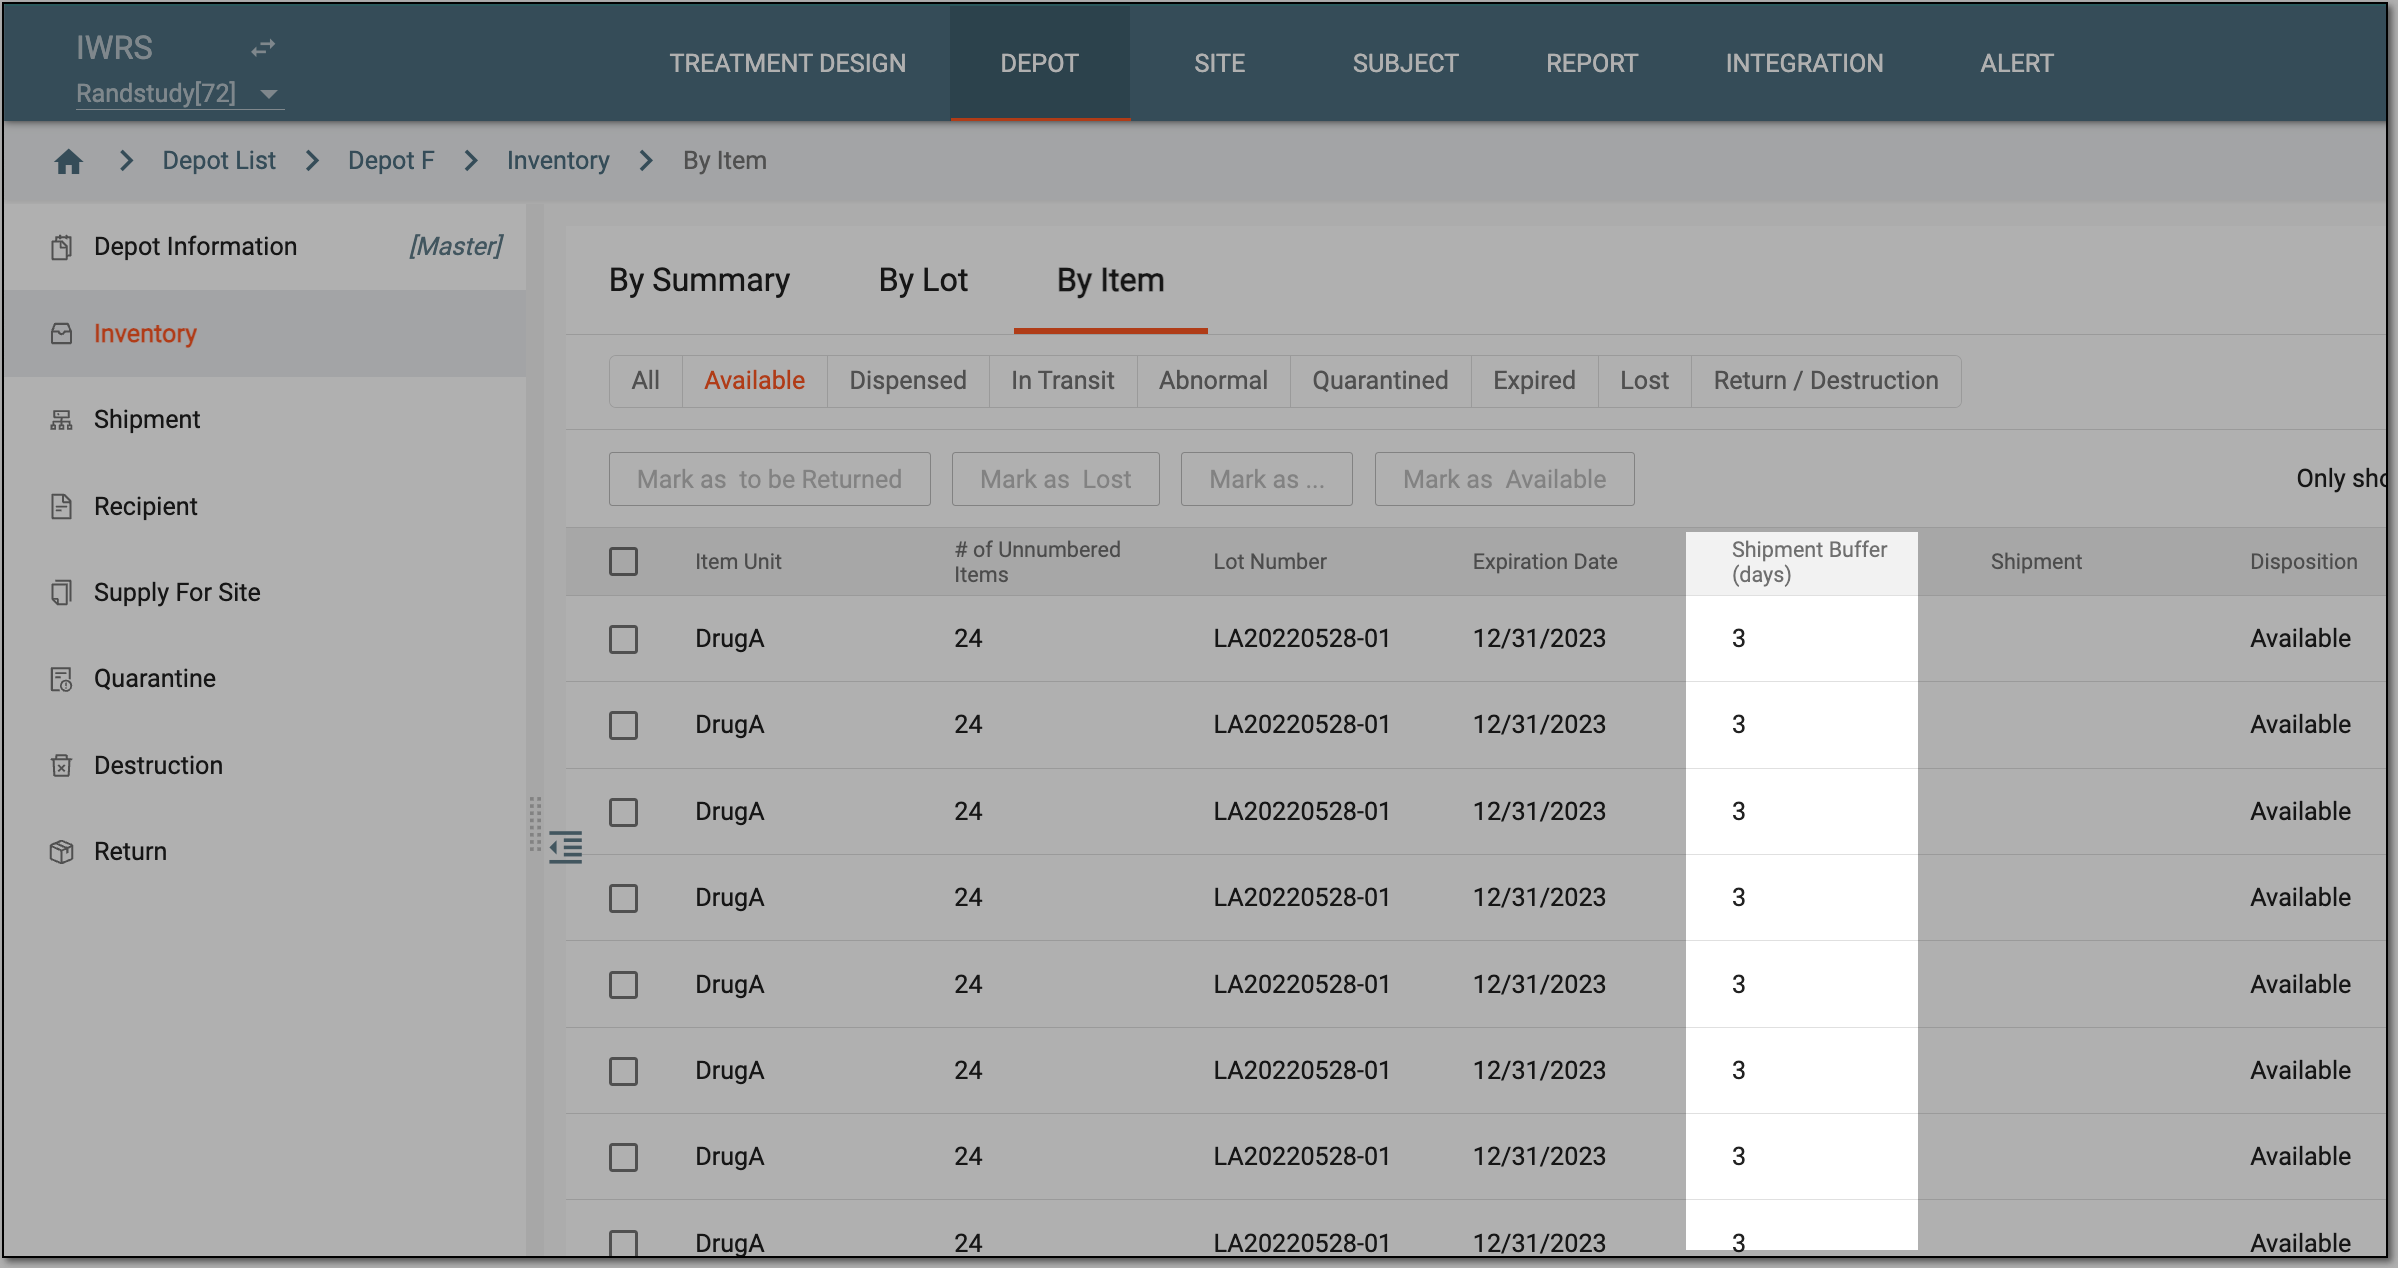Click the Shipment sidebar icon
Screen dimensions: 2398x1268
coord(62,420)
